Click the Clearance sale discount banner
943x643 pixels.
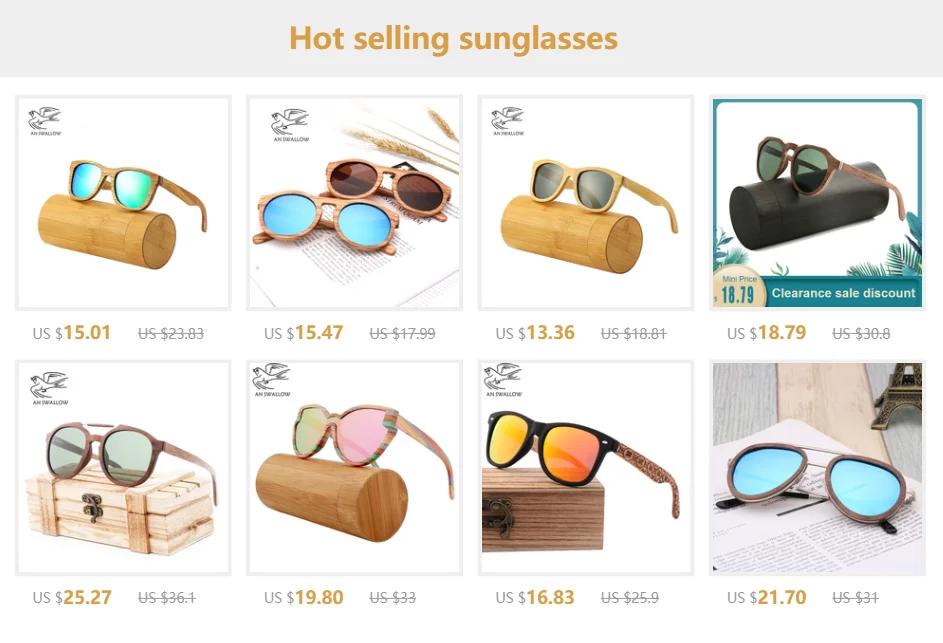tap(843, 293)
